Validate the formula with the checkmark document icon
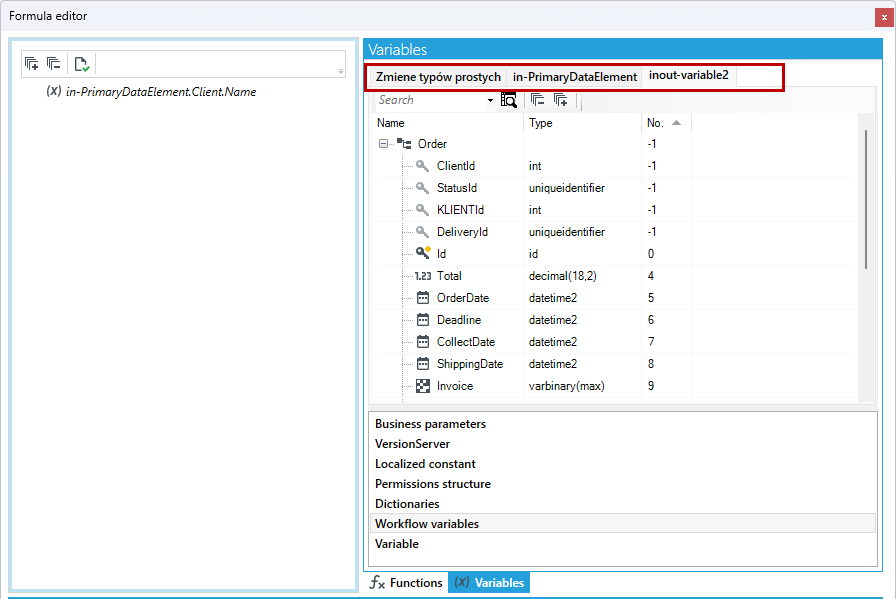Viewport: 896px width, 599px height. pos(82,64)
